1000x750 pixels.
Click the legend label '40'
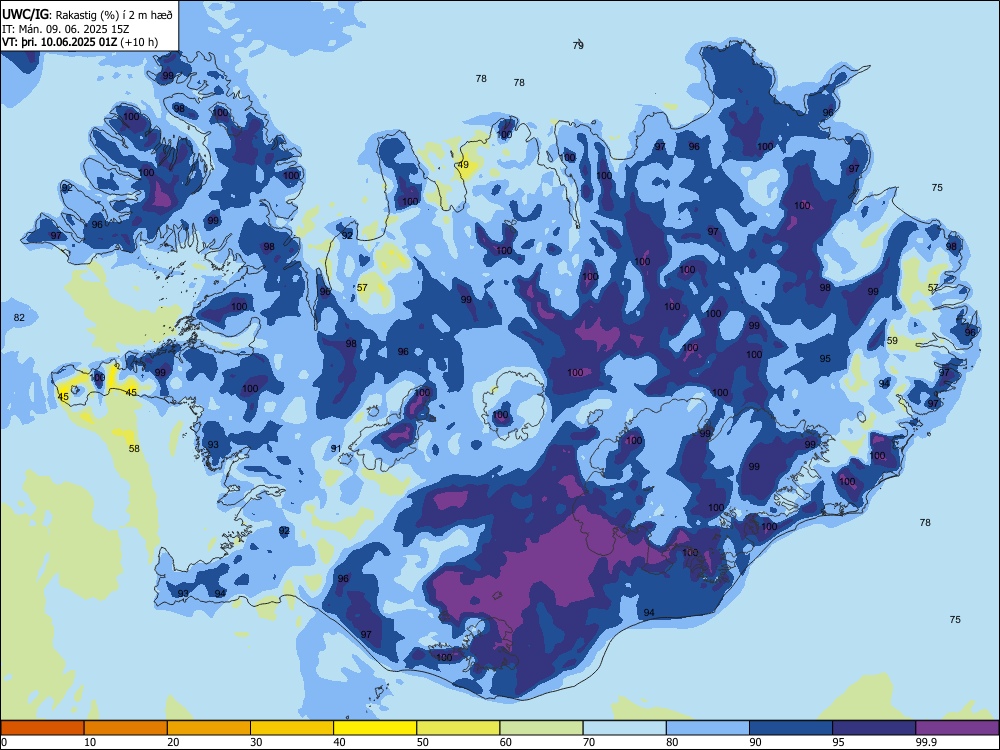click(x=340, y=742)
